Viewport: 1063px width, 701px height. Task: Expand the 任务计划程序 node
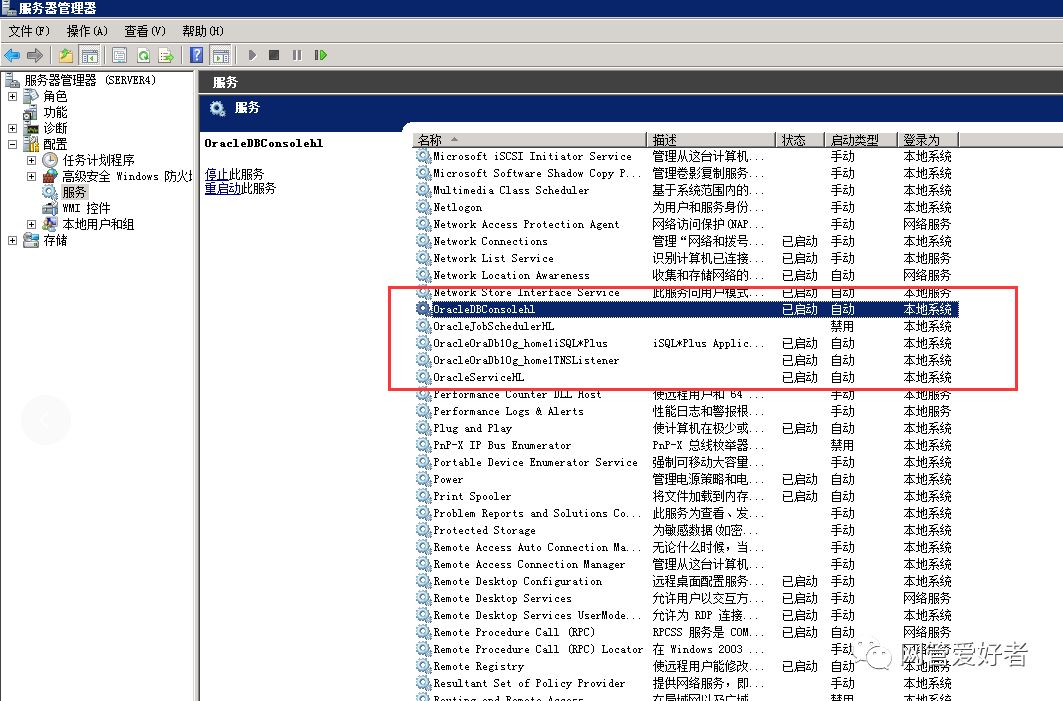31,161
